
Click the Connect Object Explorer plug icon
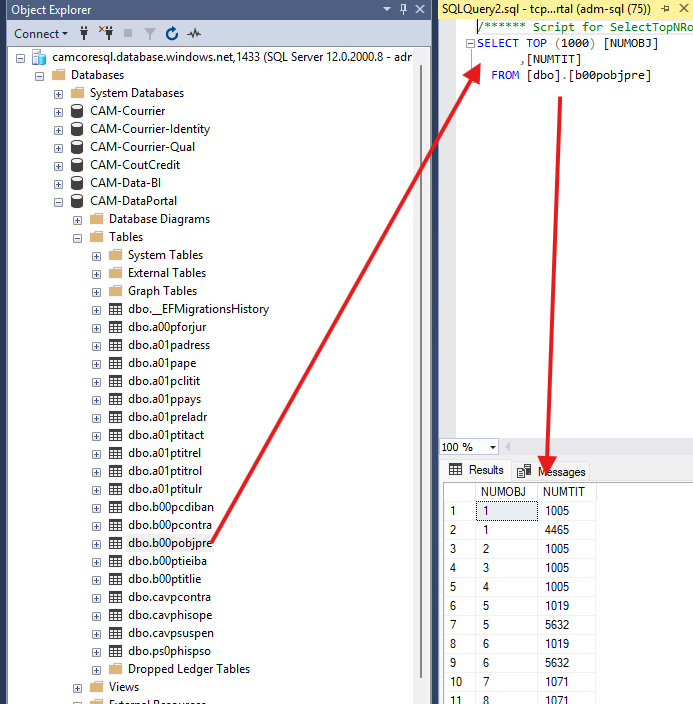point(83,34)
